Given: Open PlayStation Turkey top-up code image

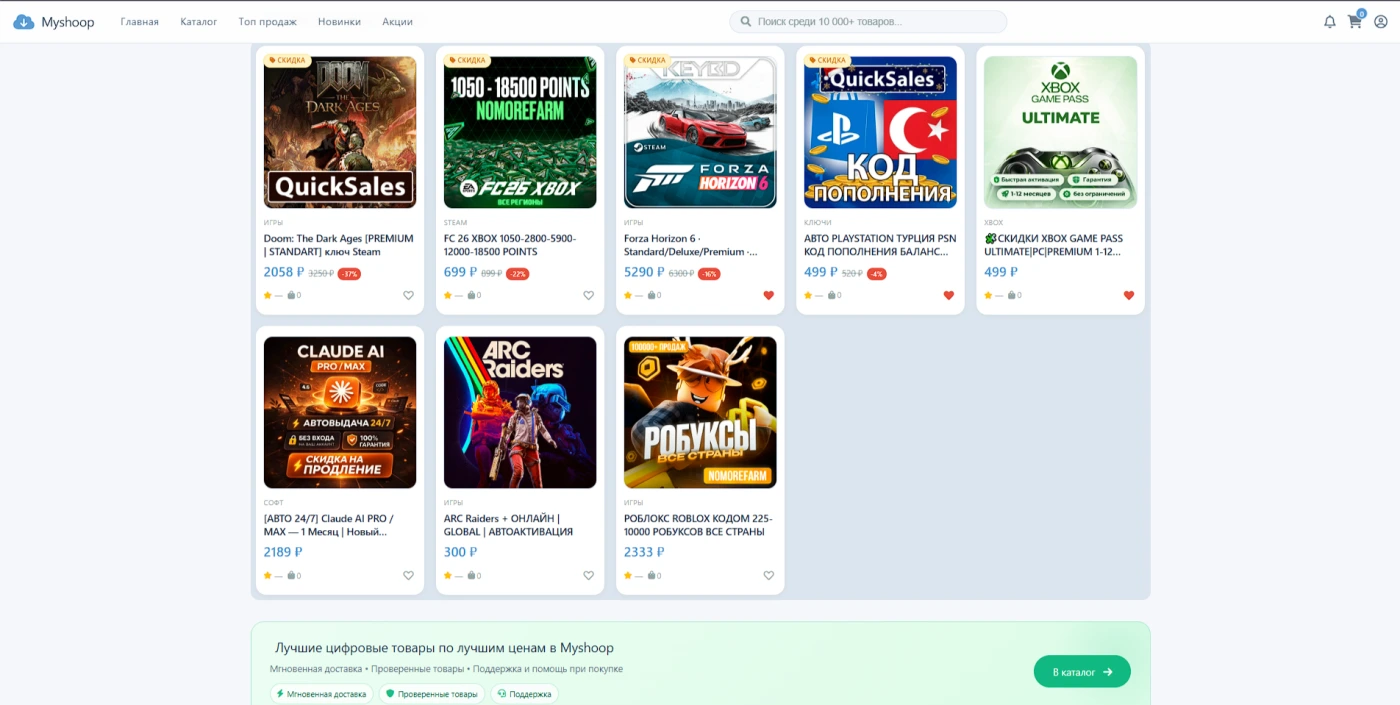Looking at the screenshot, I should click(x=880, y=132).
